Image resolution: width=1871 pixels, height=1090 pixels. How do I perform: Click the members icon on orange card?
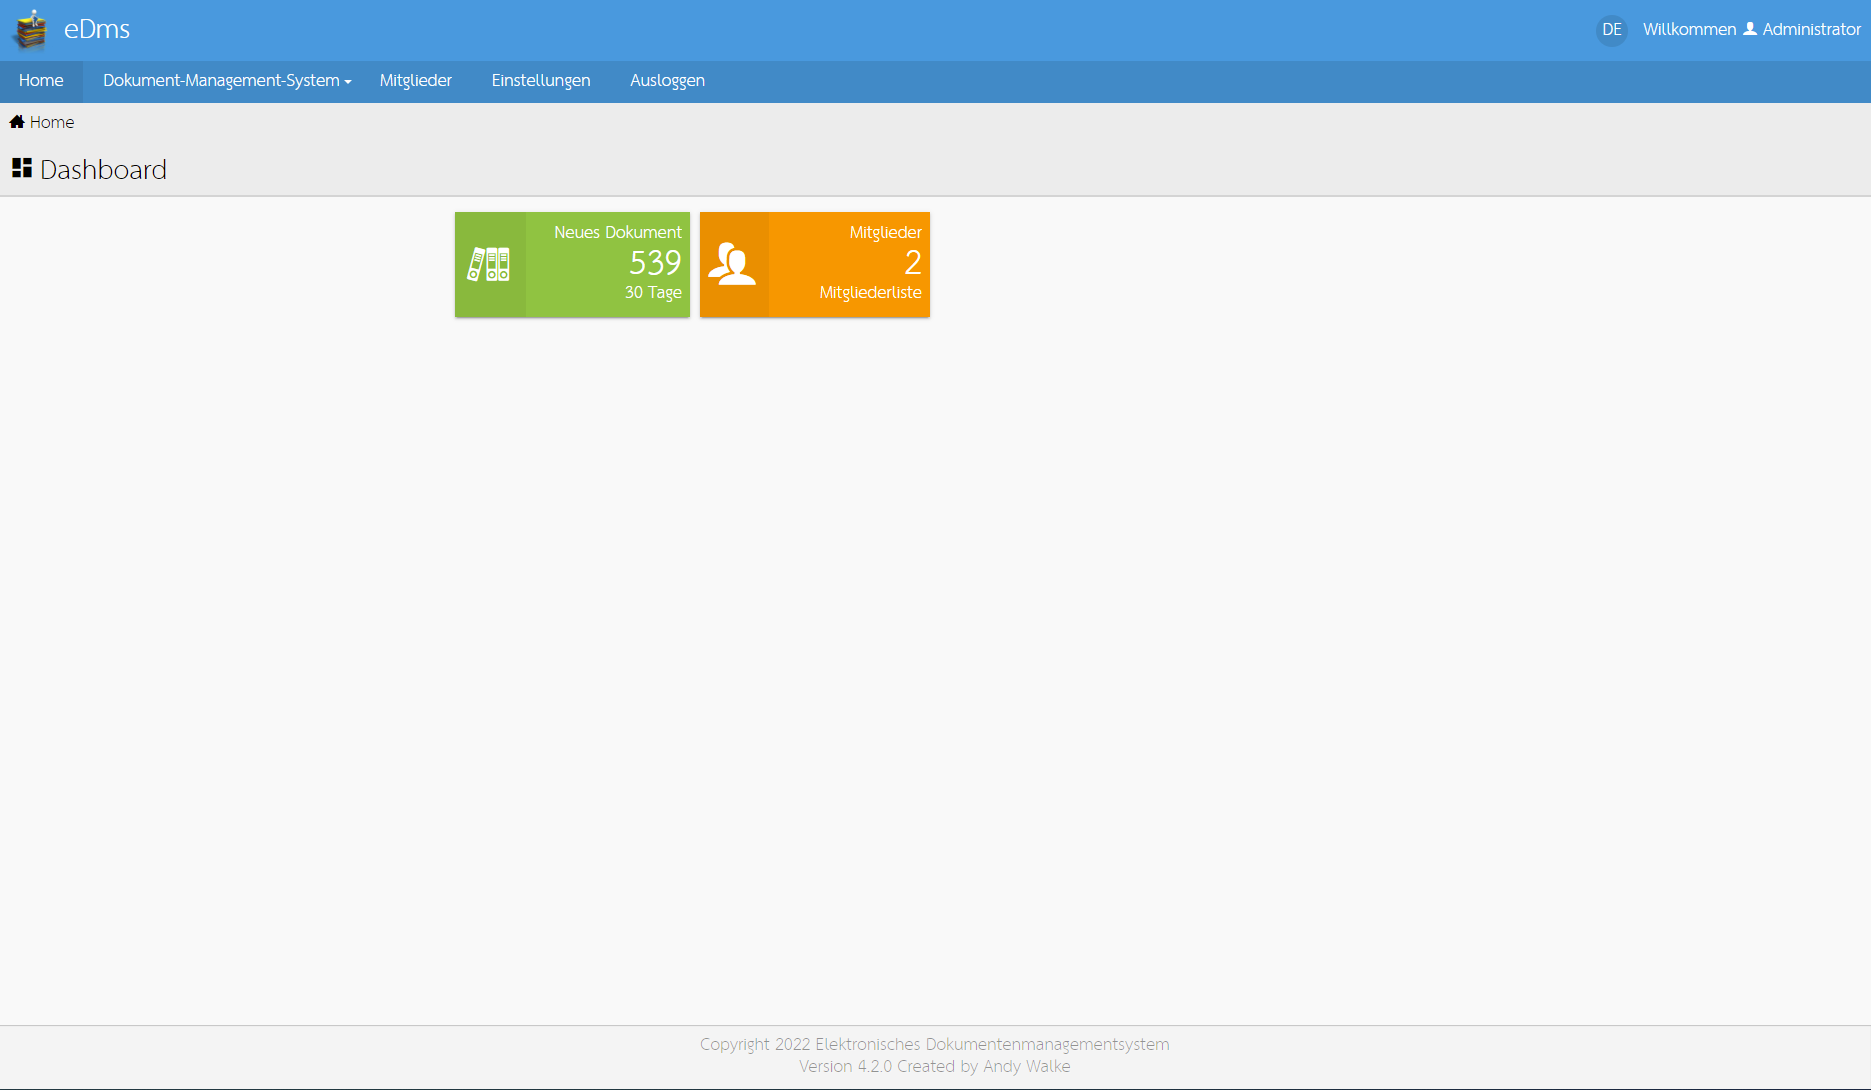click(733, 264)
